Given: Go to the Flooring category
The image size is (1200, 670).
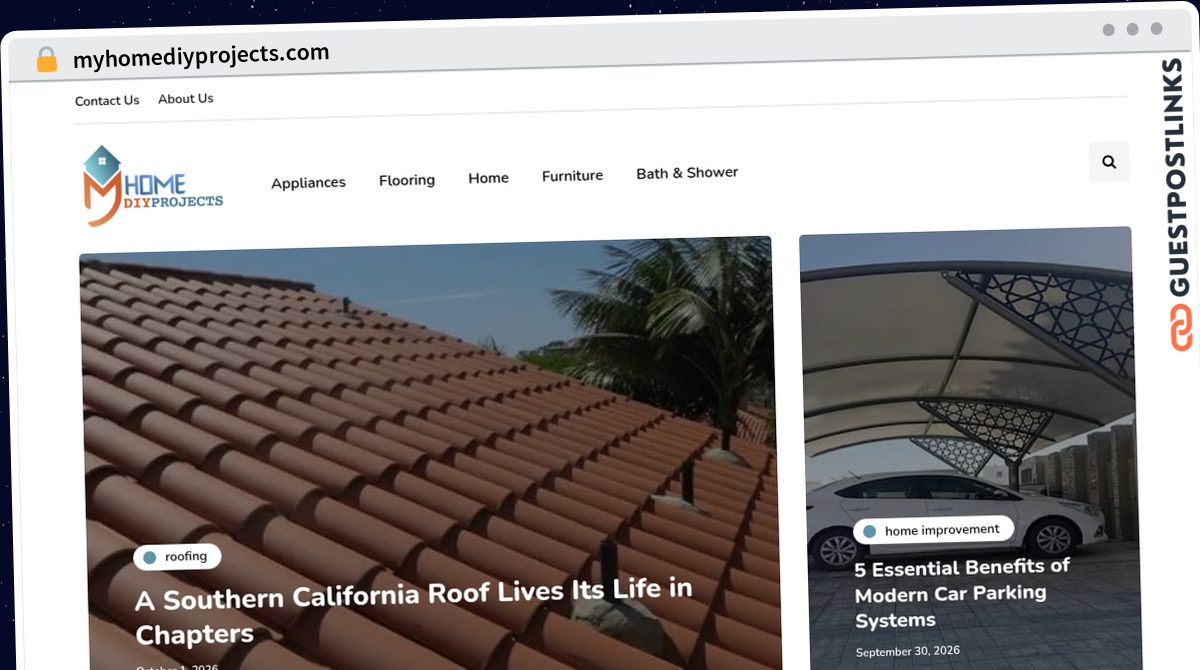Looking at the screenshot, I should tap(407, 180).
